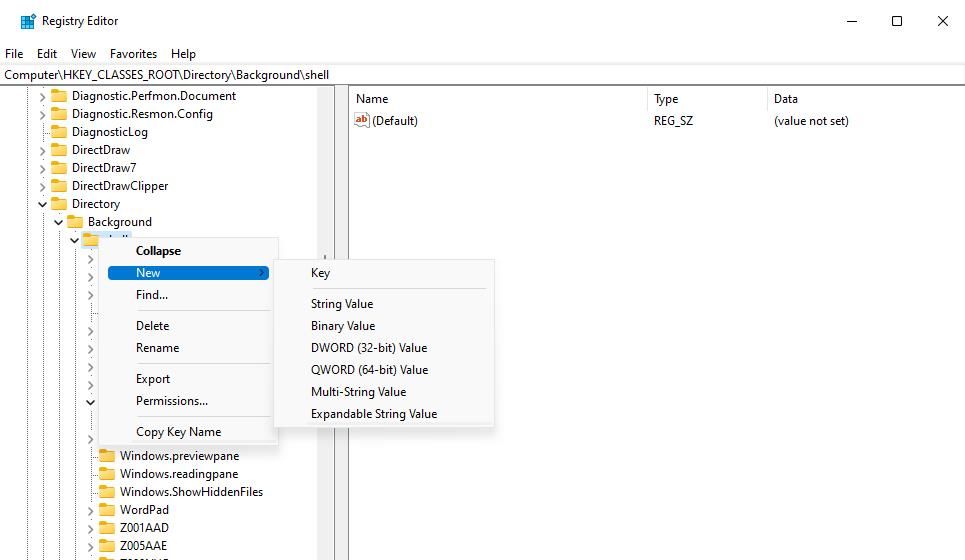Click the Type column header
This screenshot has height=560, width=965.
tap(707, 98)
